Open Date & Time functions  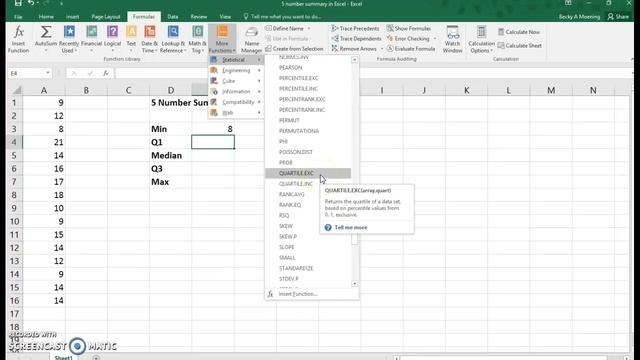pyautogui.click(x=149, y=39)
